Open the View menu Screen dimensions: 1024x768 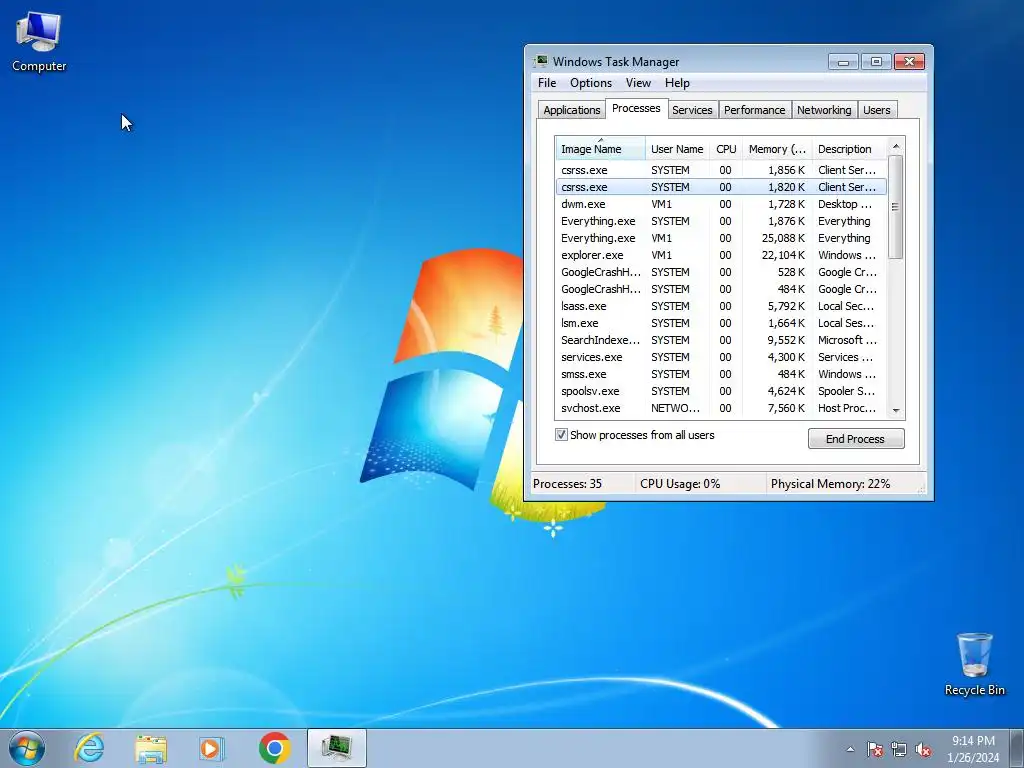[x=638, y=83]
